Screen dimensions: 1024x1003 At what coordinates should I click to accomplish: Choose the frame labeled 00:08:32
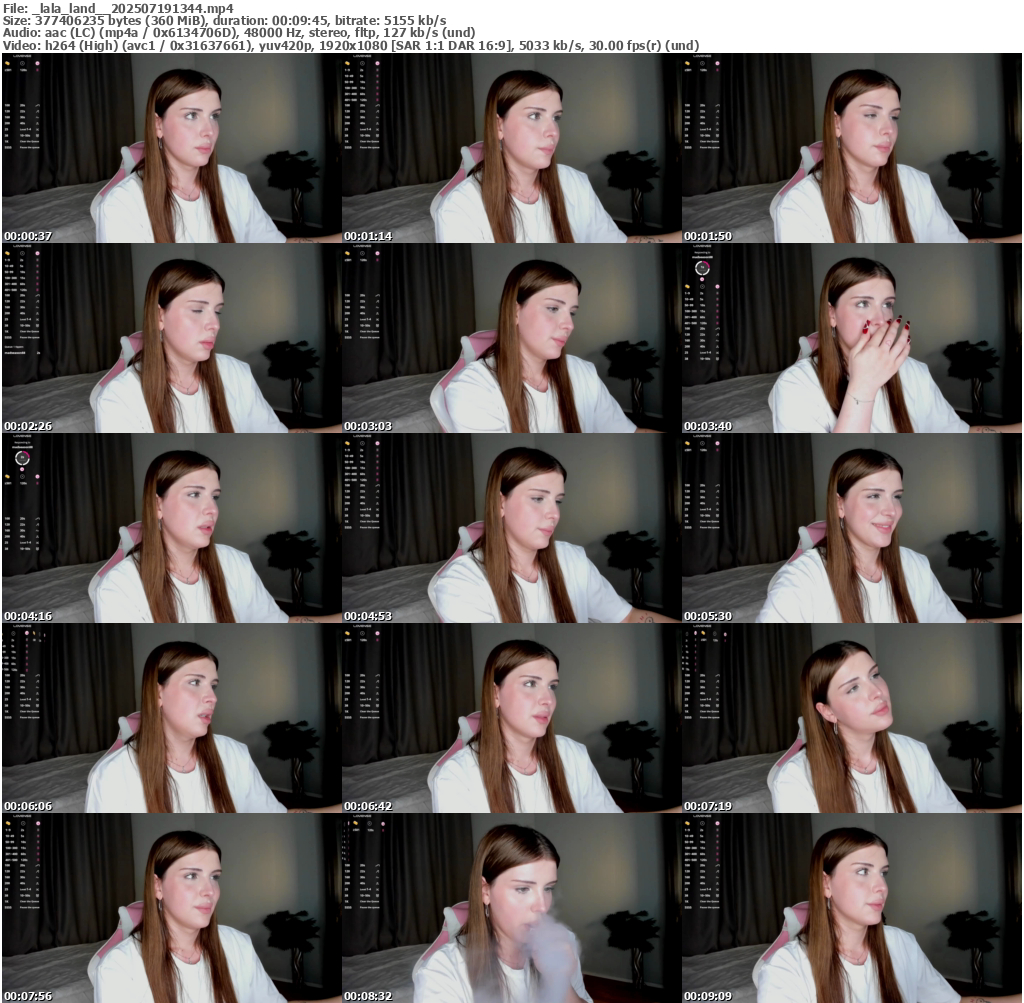tap(511, 908)
